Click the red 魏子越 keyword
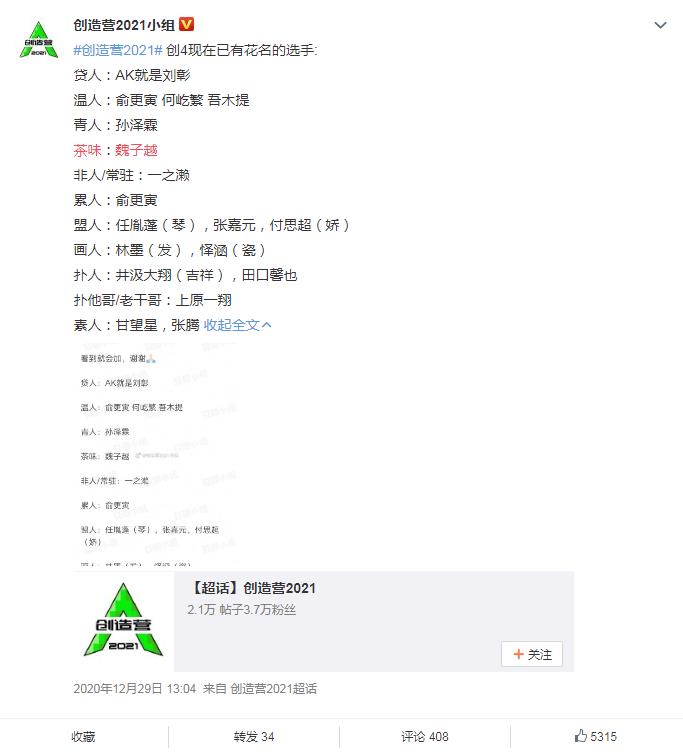This screenshot has height=756, width=683. (136, 150)
